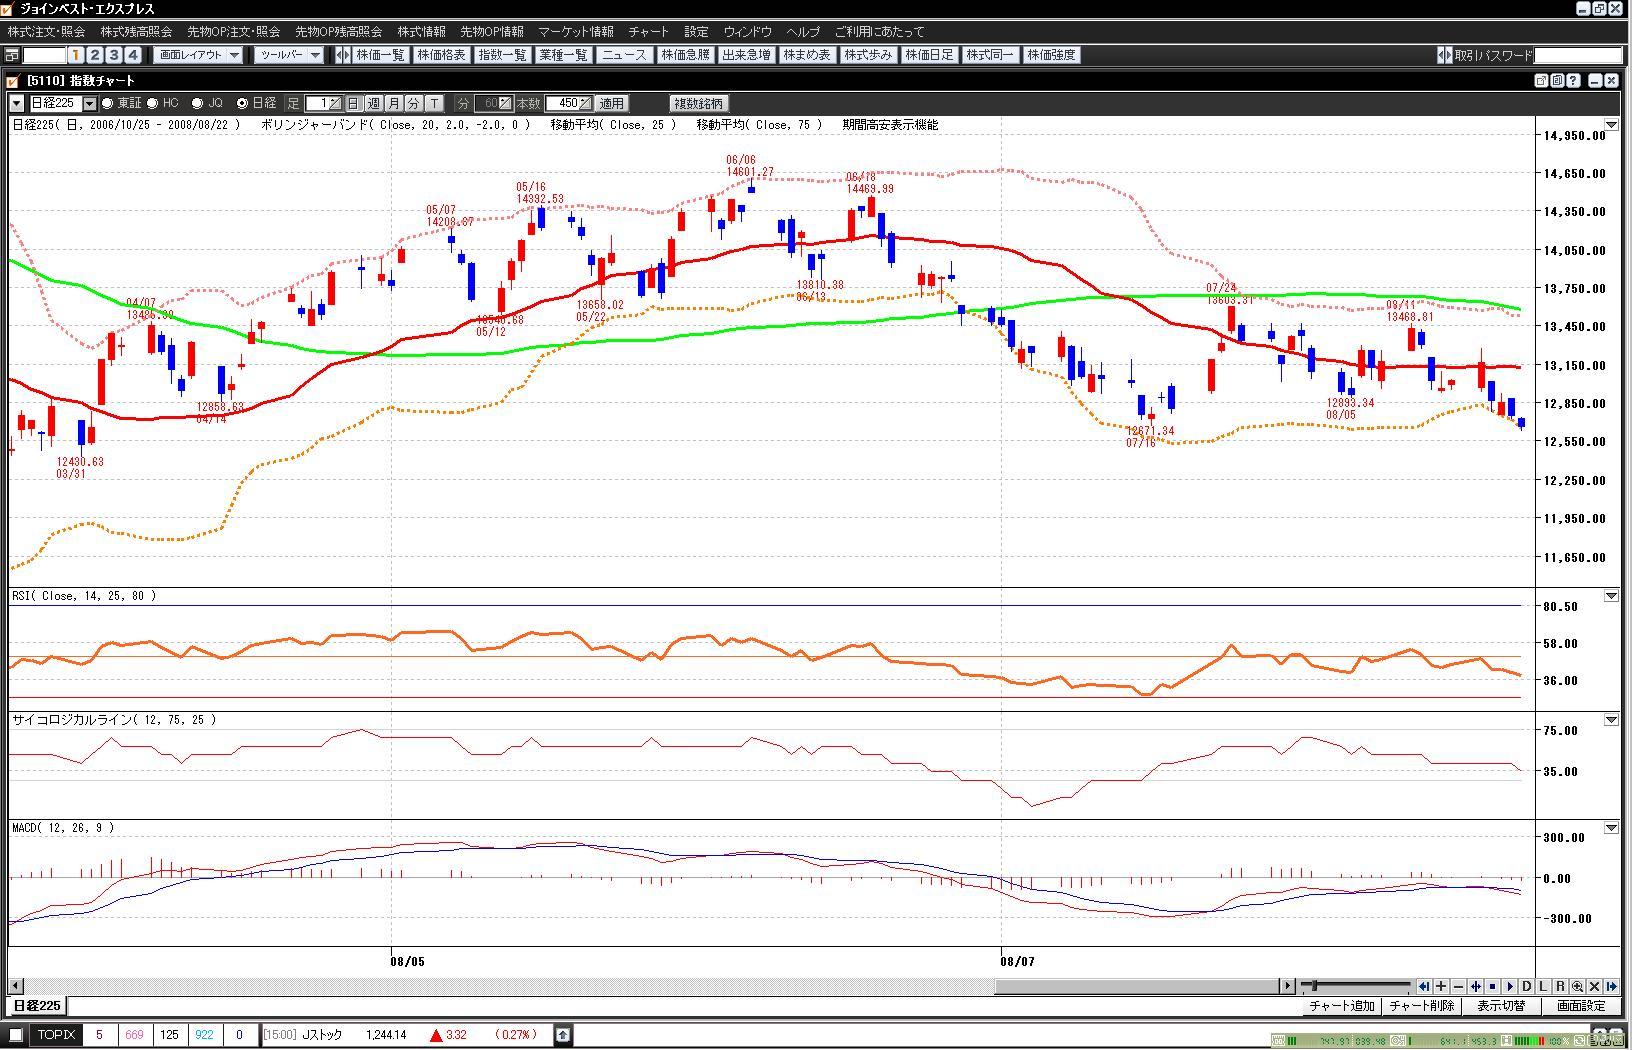Open the マーケット情報 menu
The height and width of the screenshot is (1050, 1632).
(x=575, y=32)
